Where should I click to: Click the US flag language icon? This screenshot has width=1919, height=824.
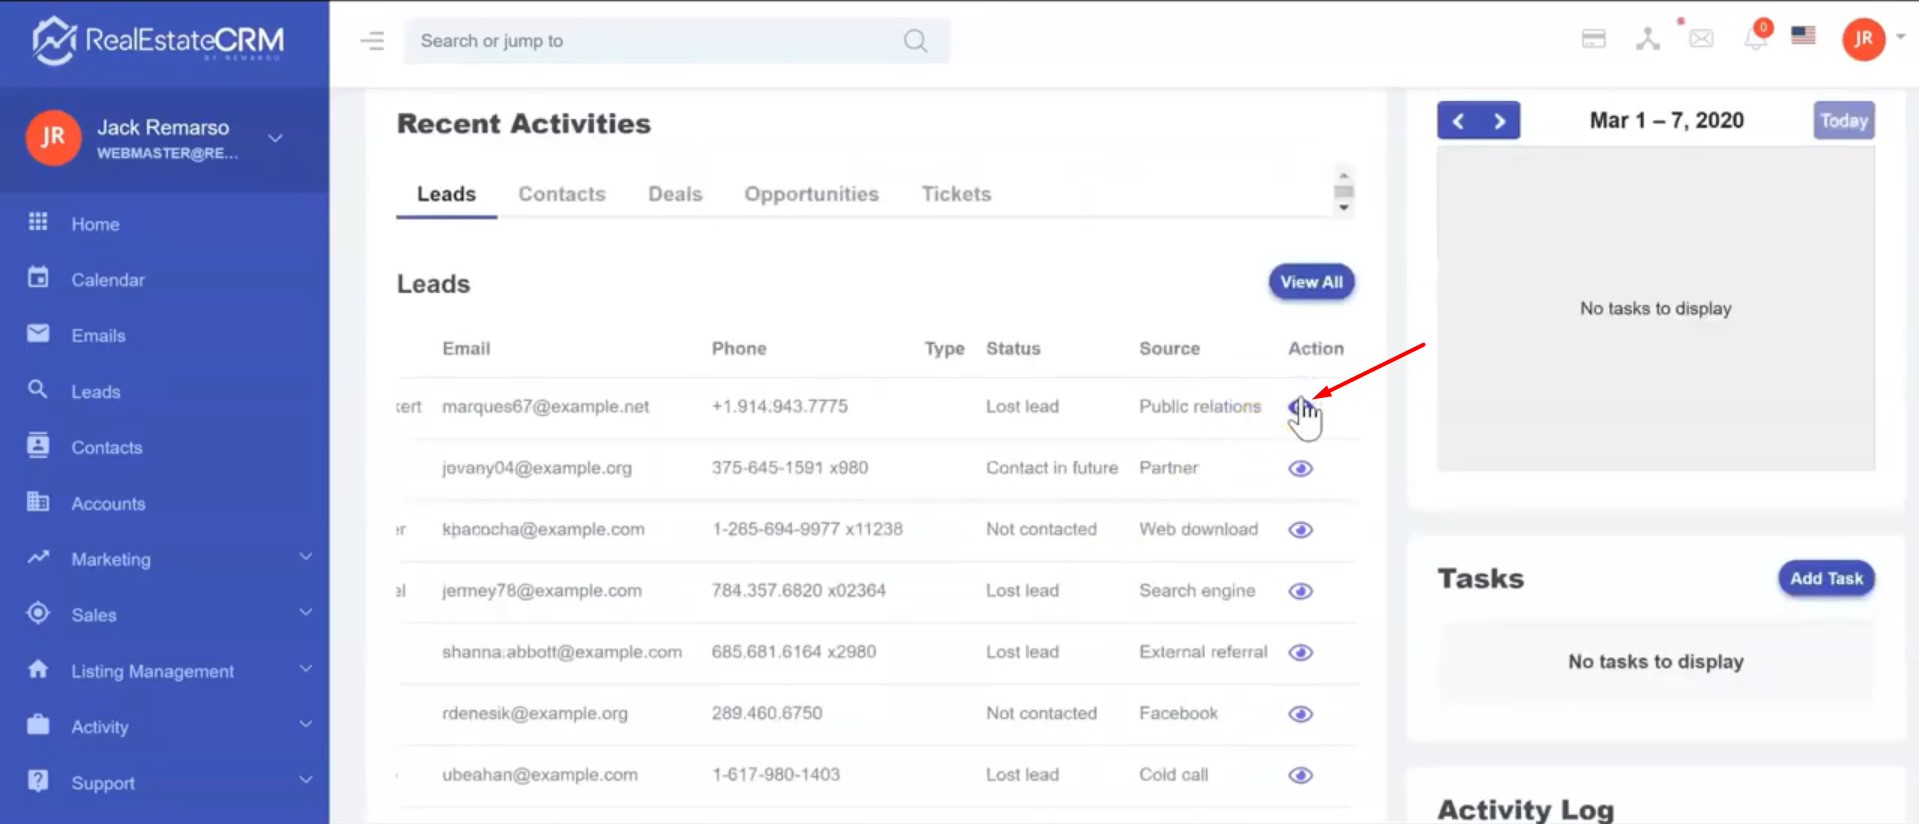tap(1803, 36)
